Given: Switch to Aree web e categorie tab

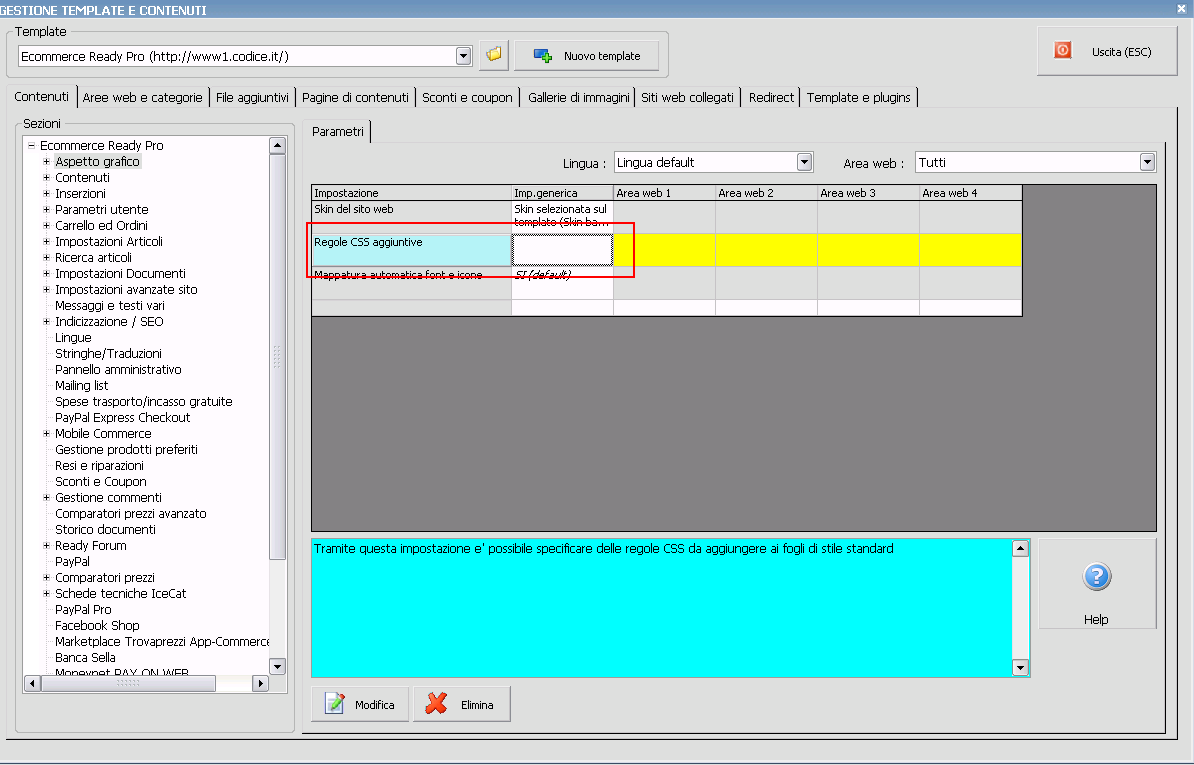Looking at the screenshot, I should point(142,97).
